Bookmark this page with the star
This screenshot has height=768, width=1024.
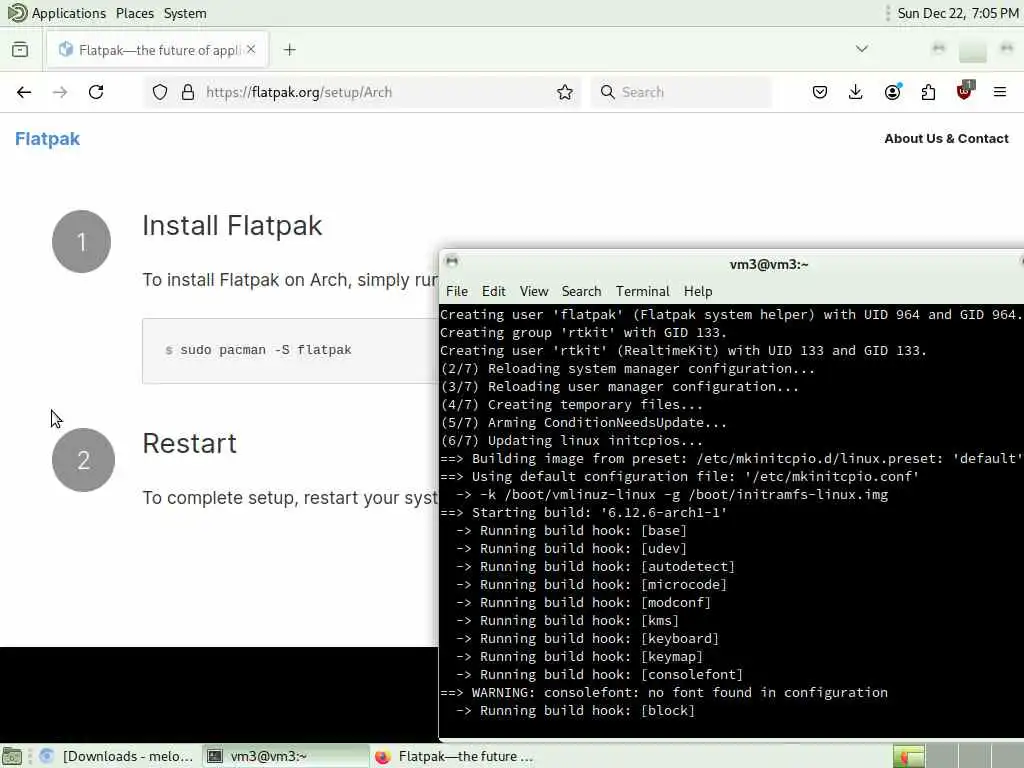click(565, 92)
